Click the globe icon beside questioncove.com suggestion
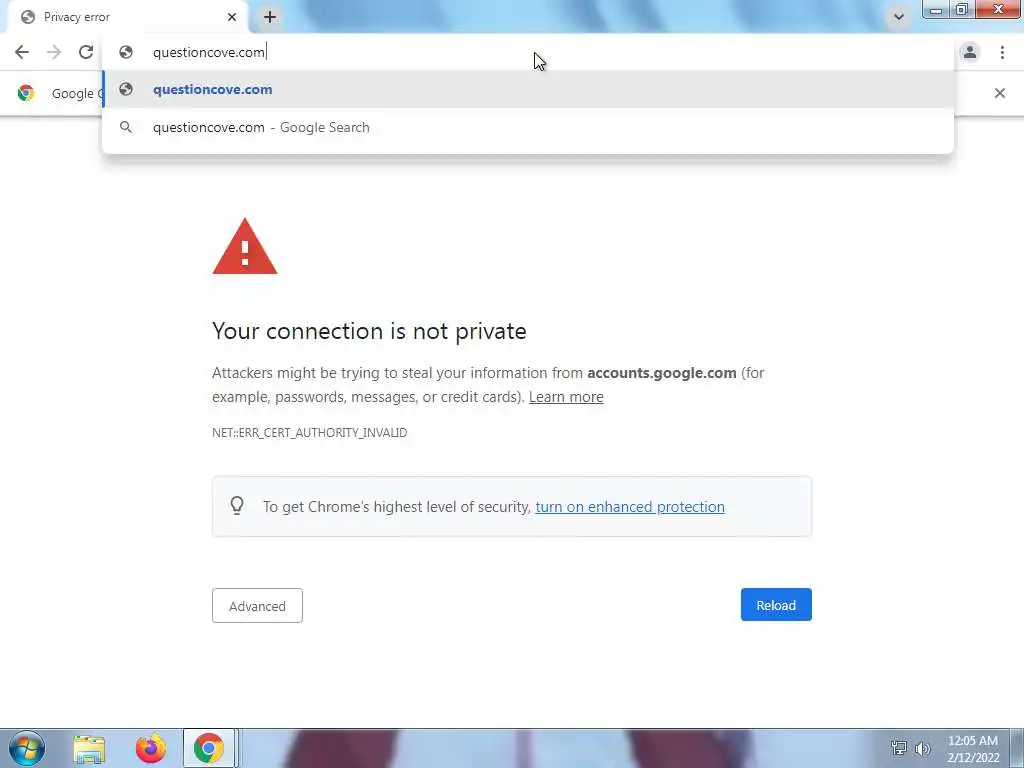1024x768 pixels. 126,89
